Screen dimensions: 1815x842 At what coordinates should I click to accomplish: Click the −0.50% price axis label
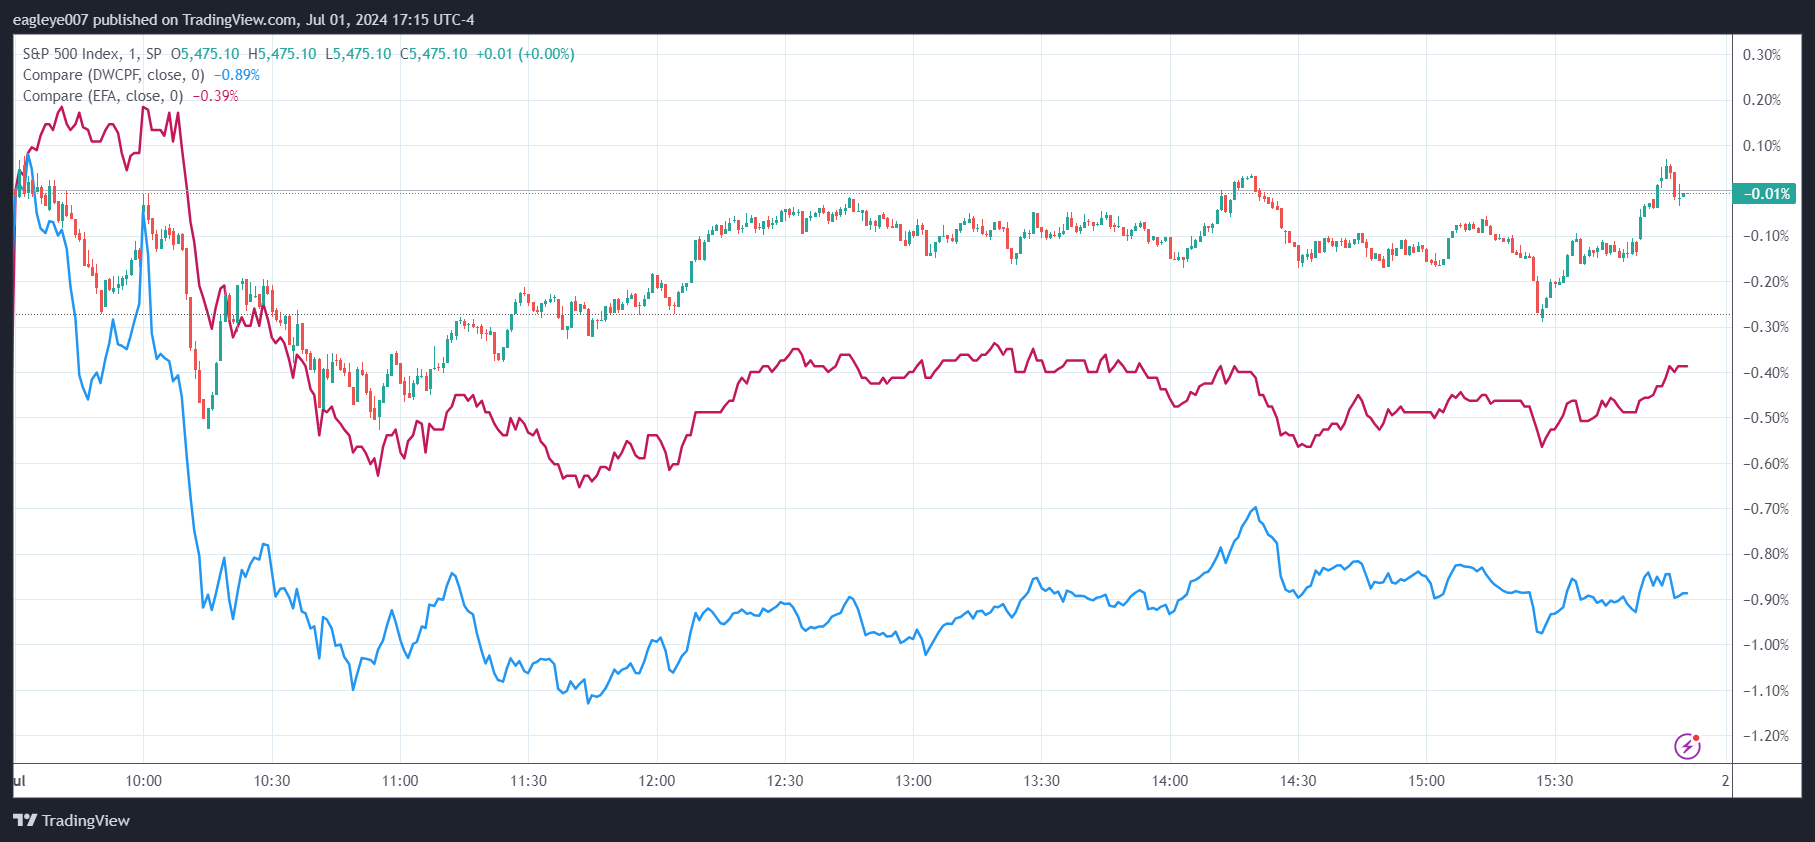(x=1766, y=418)
